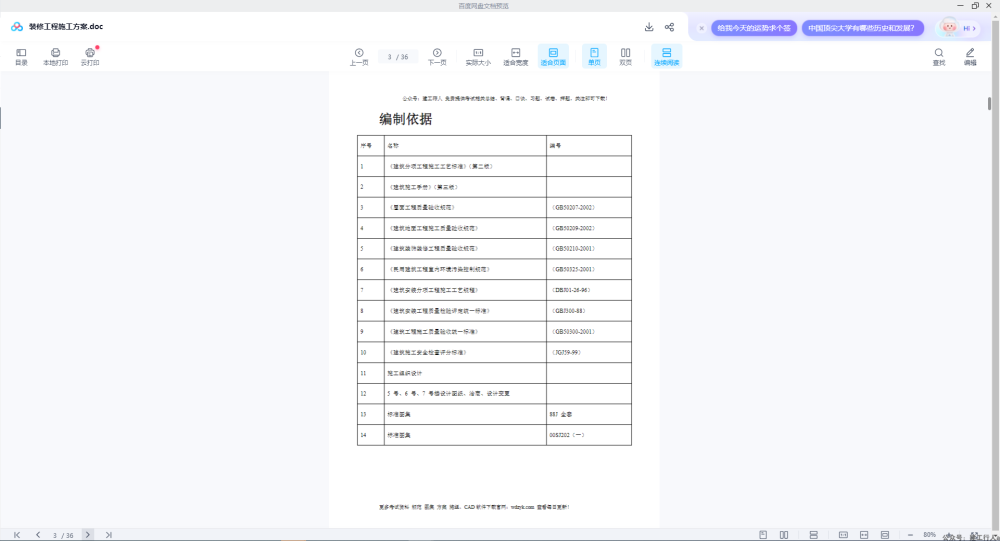
Task: Toggle 适合页面 fit page mode
Action: point(553,57)
